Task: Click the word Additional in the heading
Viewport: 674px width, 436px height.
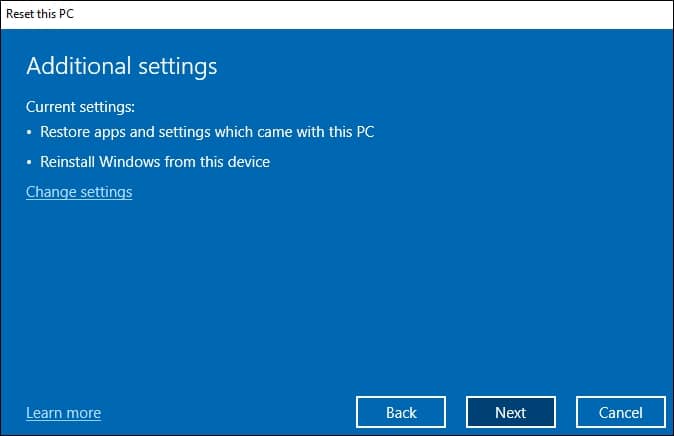Action: [79, 66]
